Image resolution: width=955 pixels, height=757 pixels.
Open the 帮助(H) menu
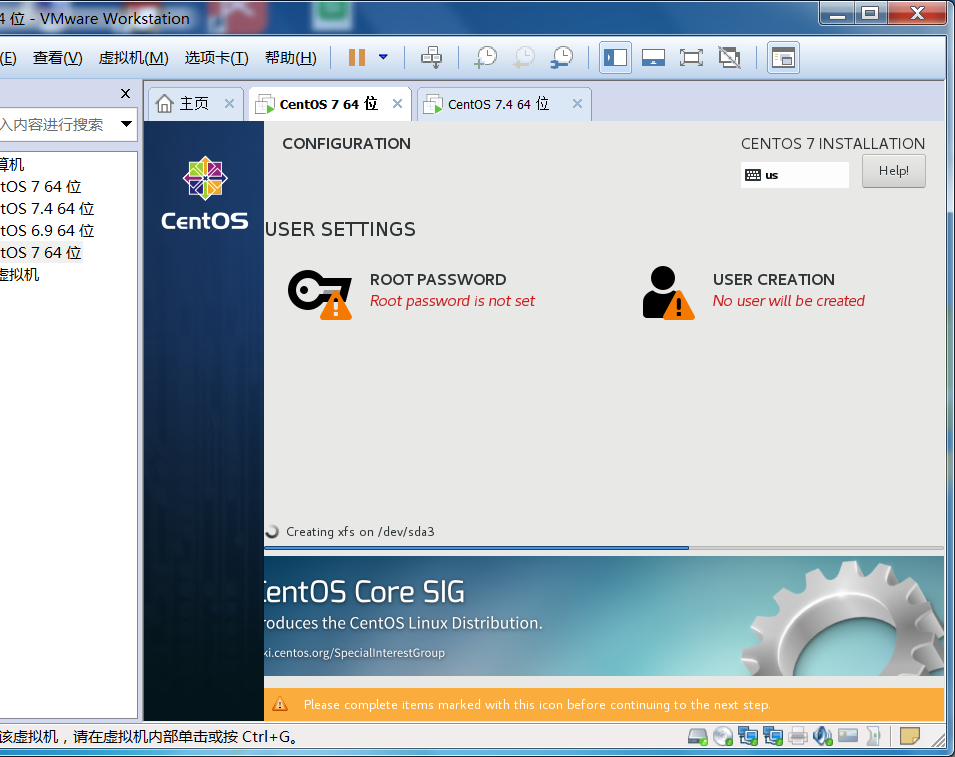coord(291,58)
